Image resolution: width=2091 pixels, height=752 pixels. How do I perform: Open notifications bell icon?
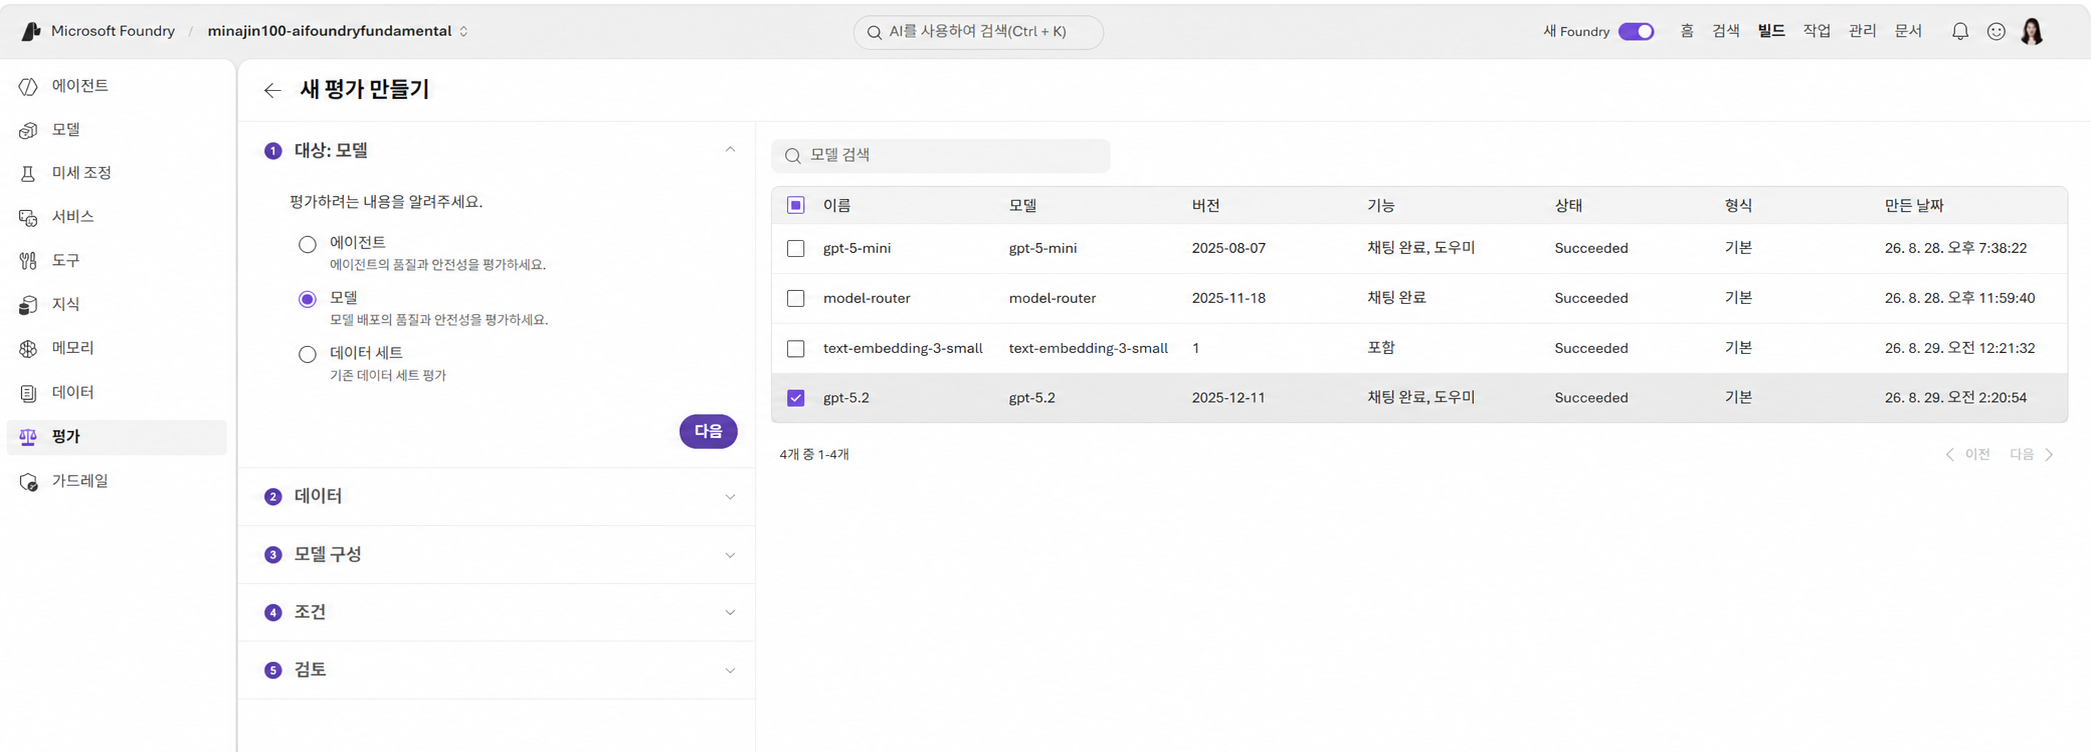tap(1960, 31)
